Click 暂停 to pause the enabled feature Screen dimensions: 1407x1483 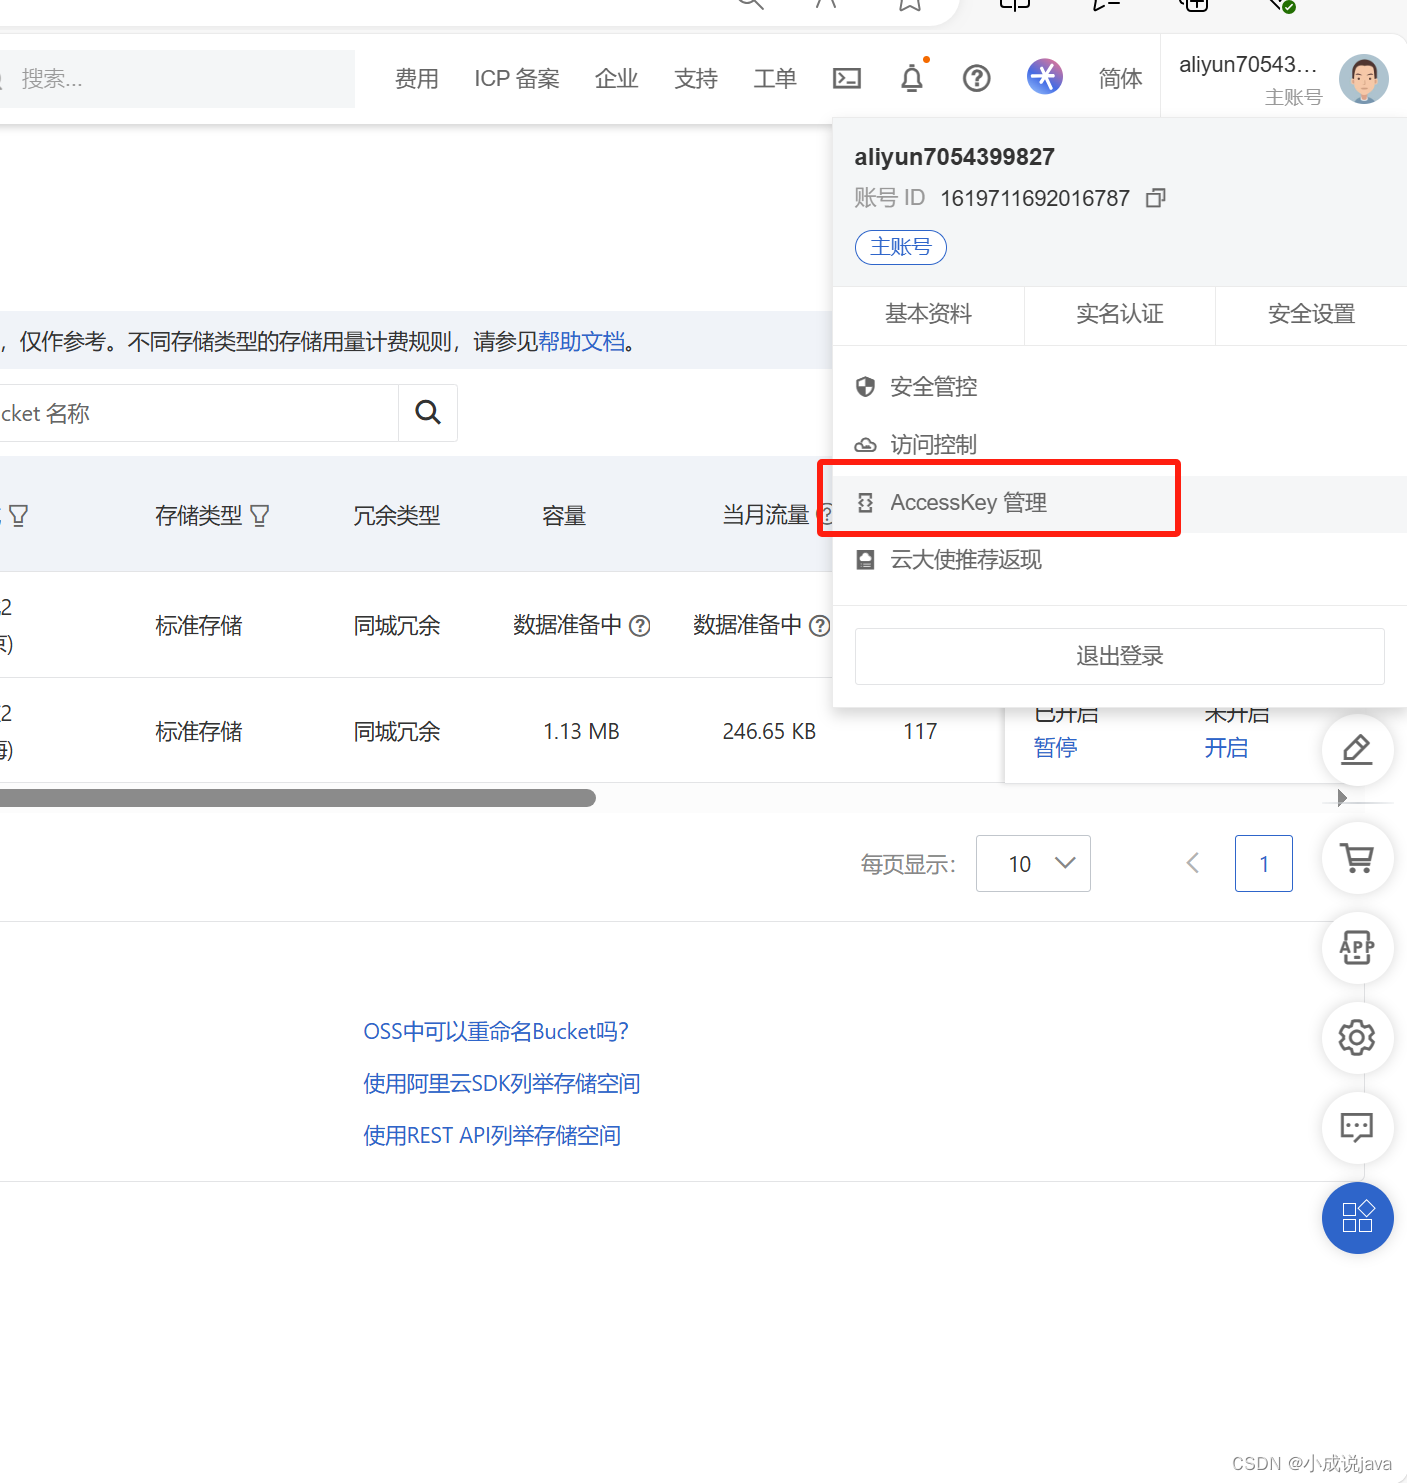coord(1055,747)
